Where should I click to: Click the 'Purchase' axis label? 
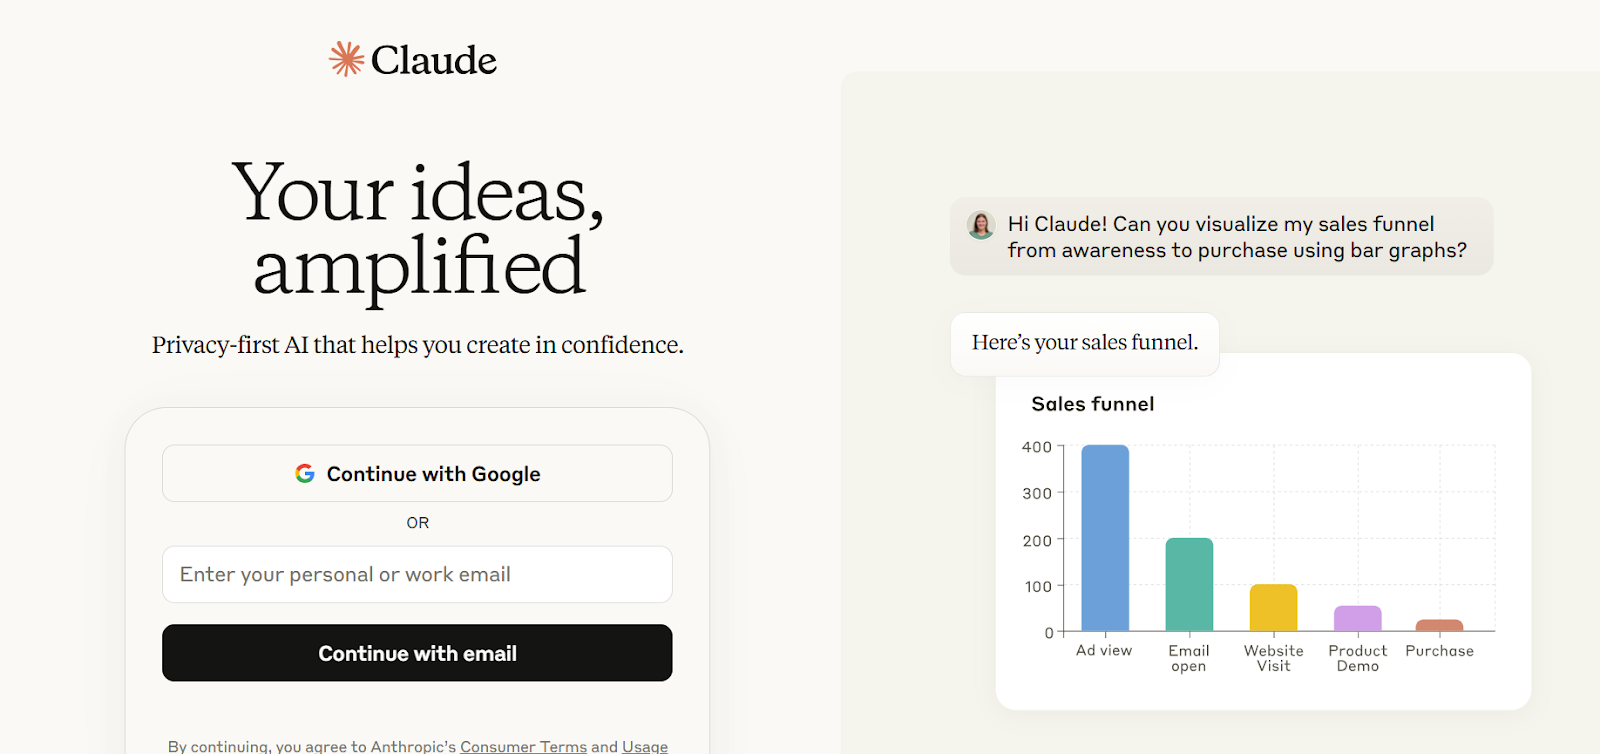(x=1440, y=650)
